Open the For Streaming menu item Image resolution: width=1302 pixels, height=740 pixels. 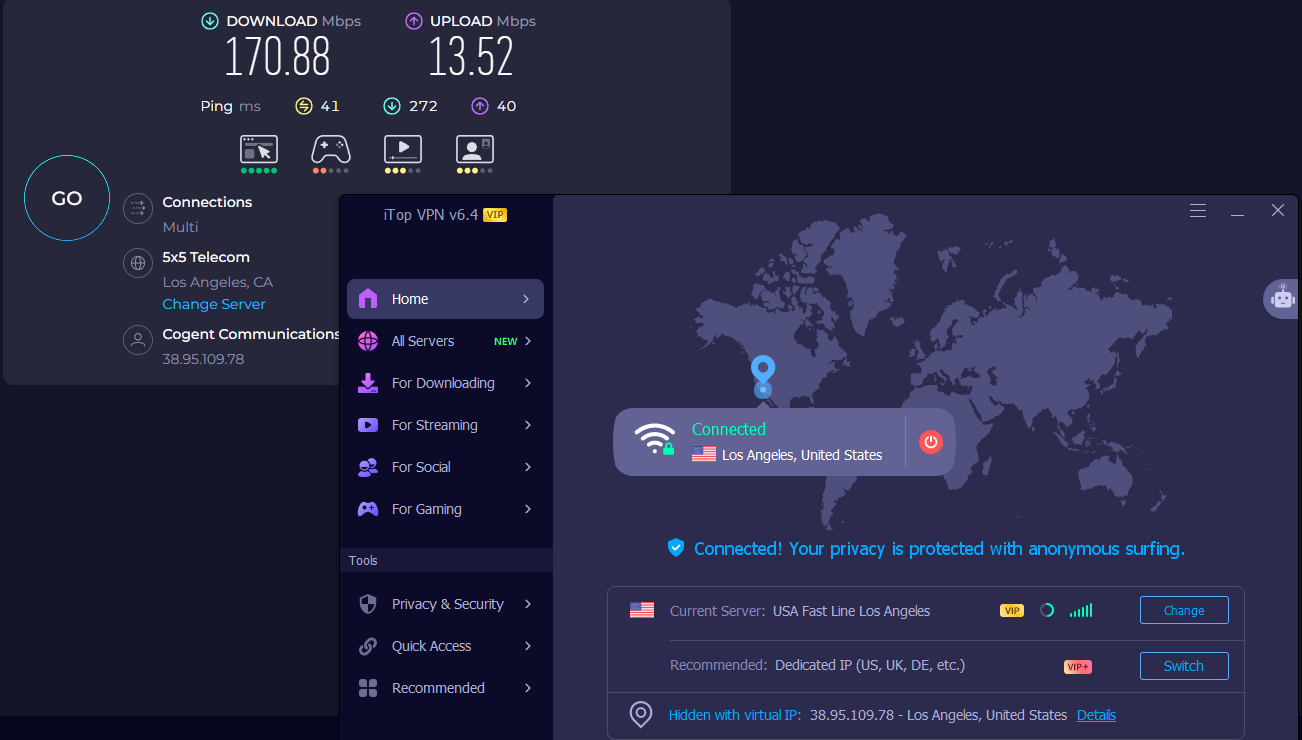click(x=434, y=425)
